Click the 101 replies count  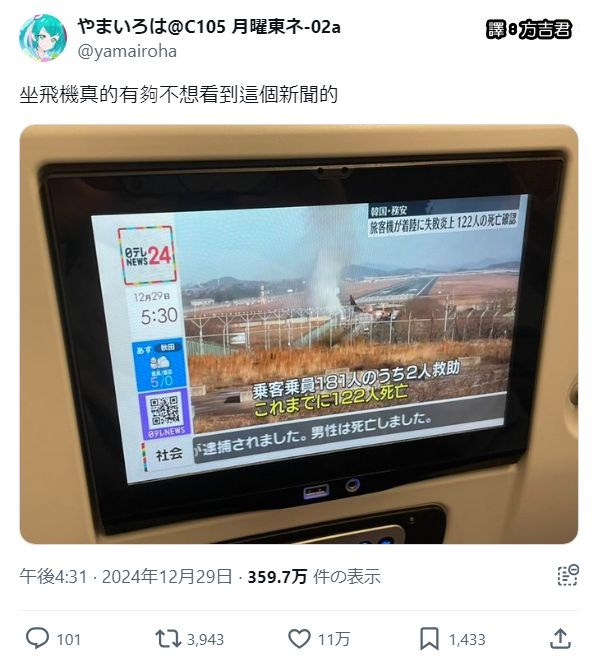[x=68, y=639]
